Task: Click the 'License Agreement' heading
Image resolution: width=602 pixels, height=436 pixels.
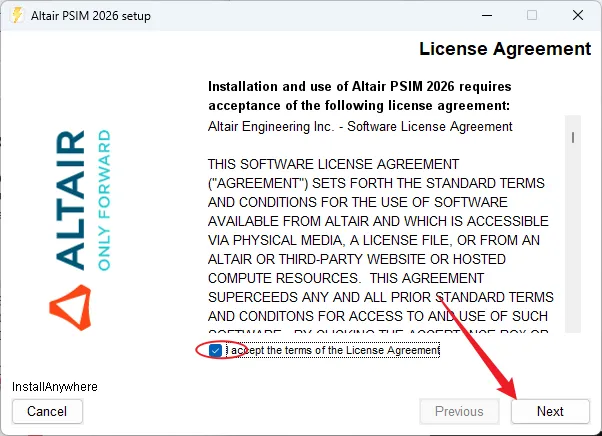Action: pyautogui.click(x=505, y=49)
